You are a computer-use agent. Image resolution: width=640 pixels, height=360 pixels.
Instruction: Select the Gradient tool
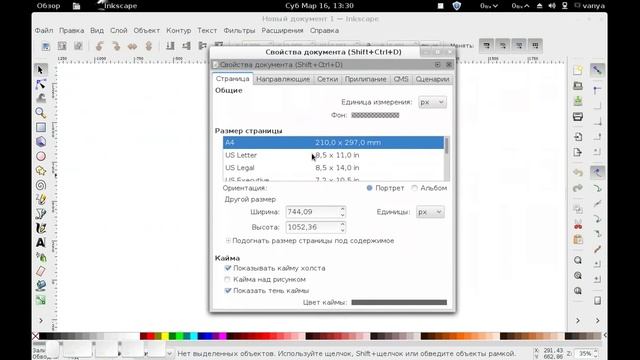point(40,300)
